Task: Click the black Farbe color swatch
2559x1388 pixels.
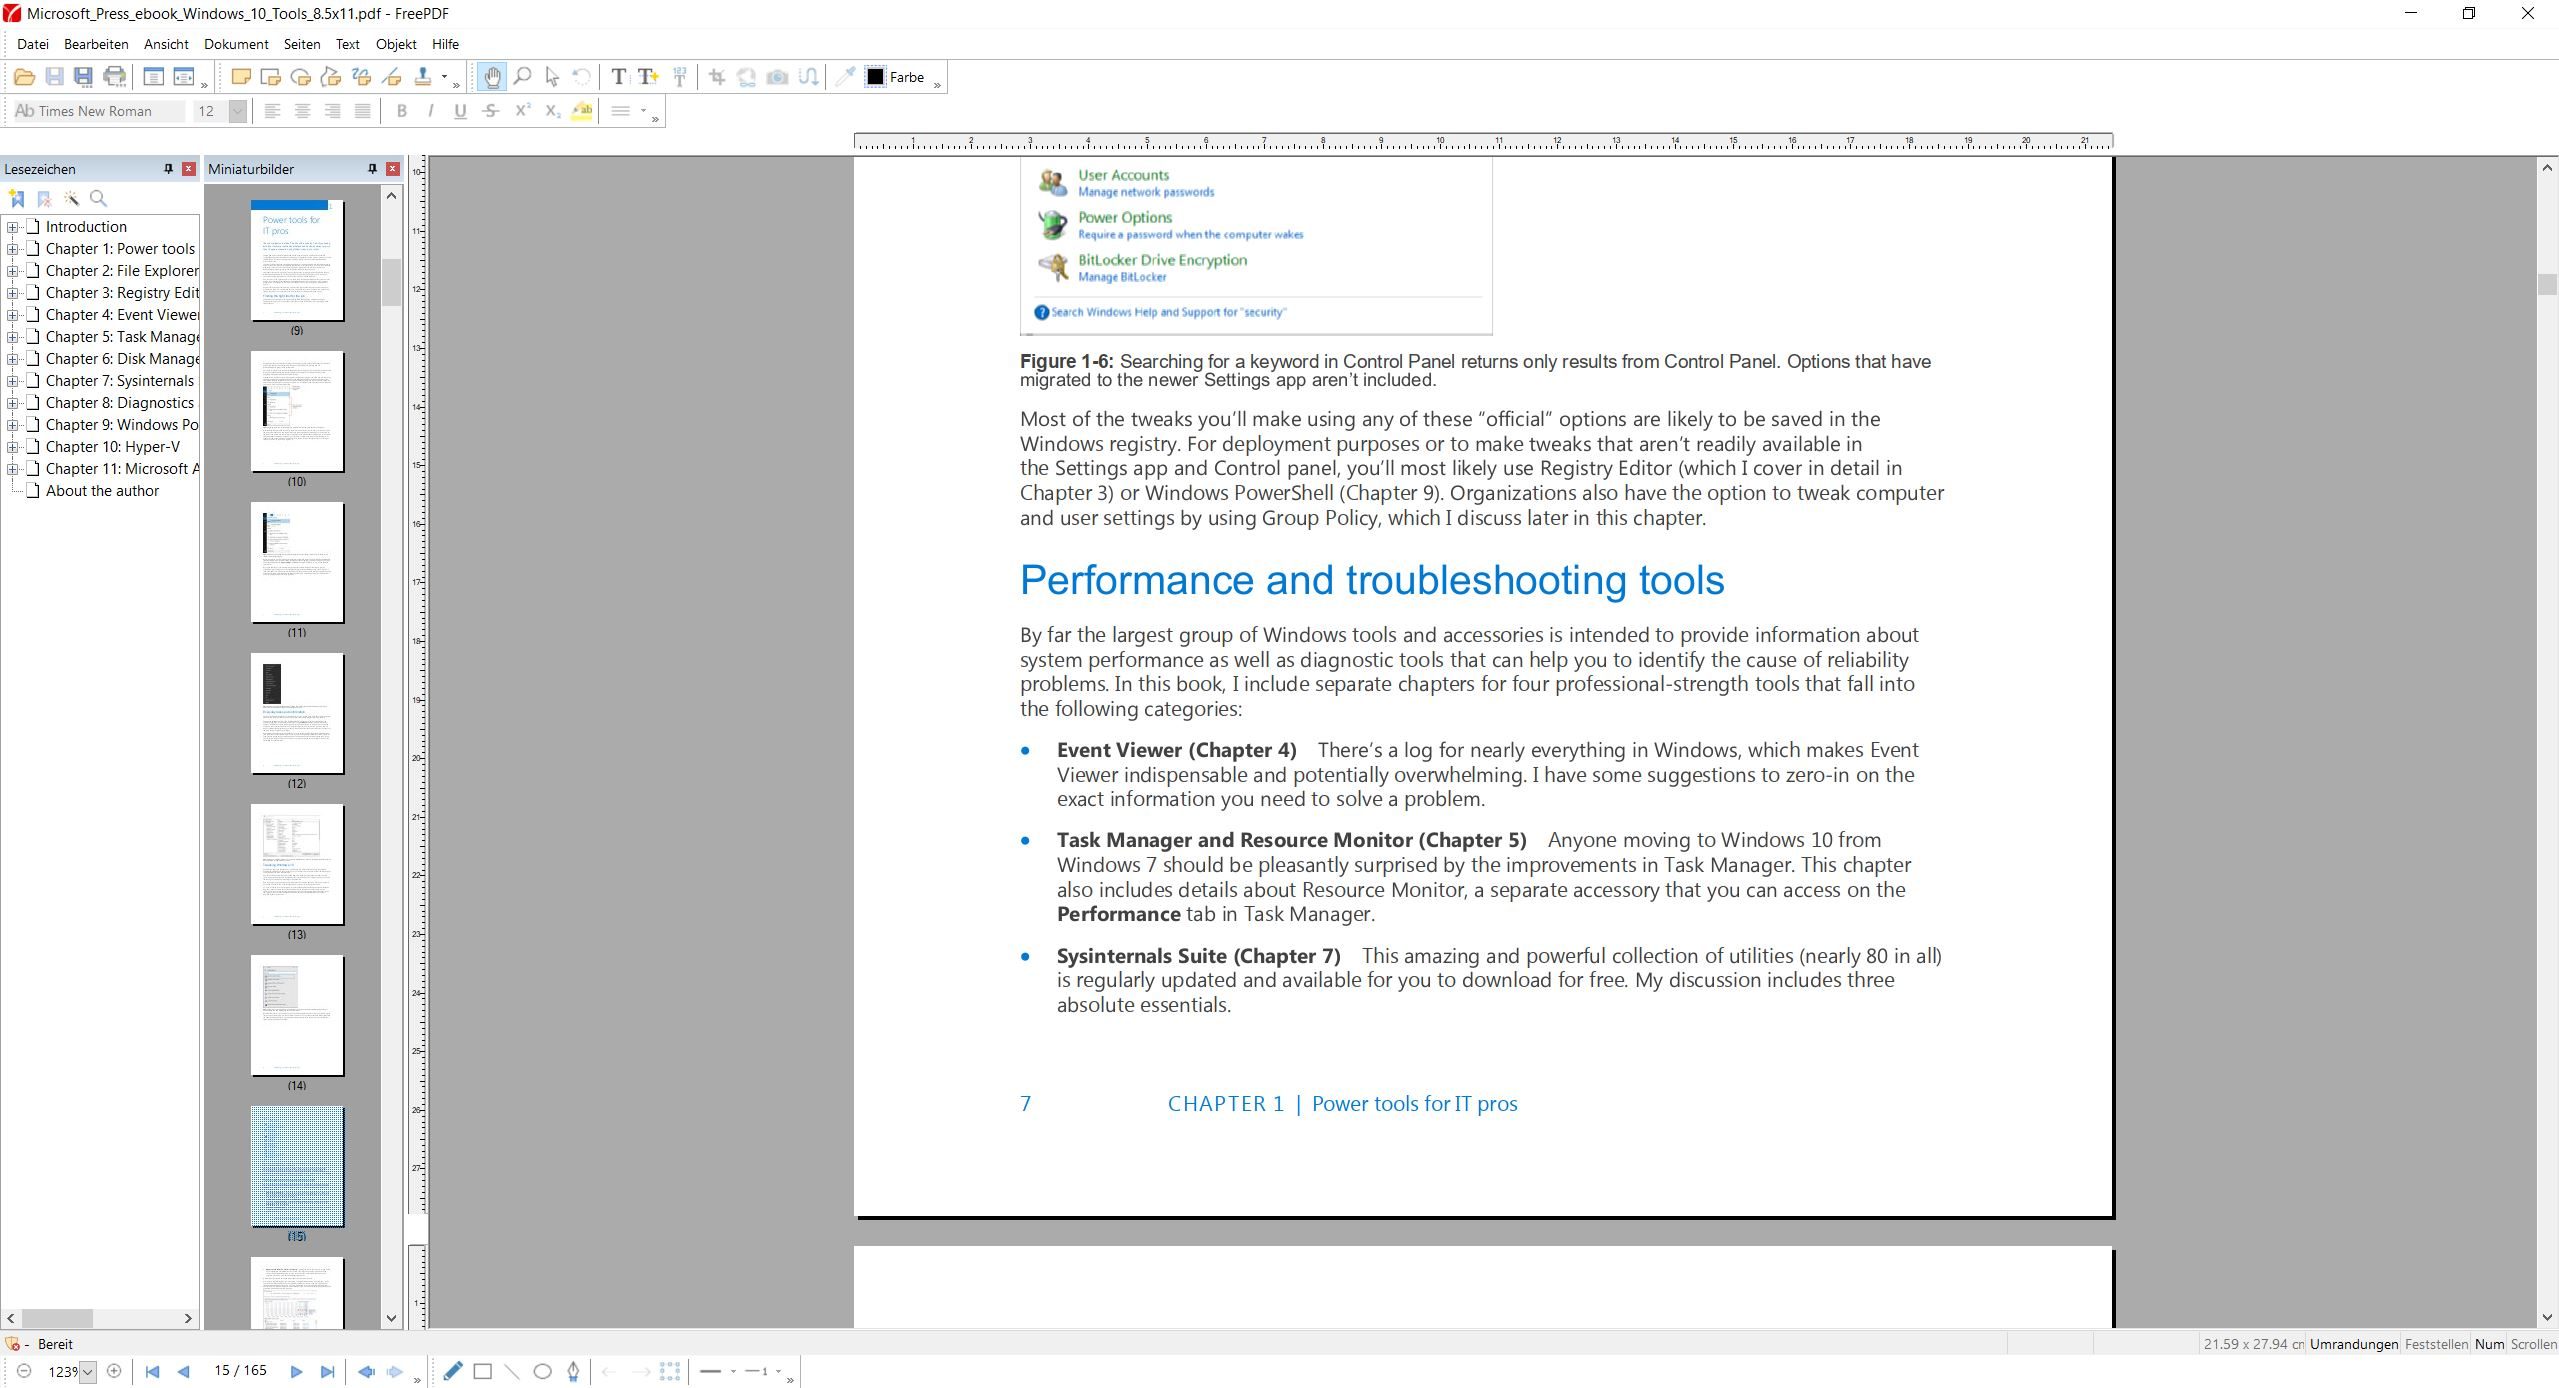Action: click(875, 77)
